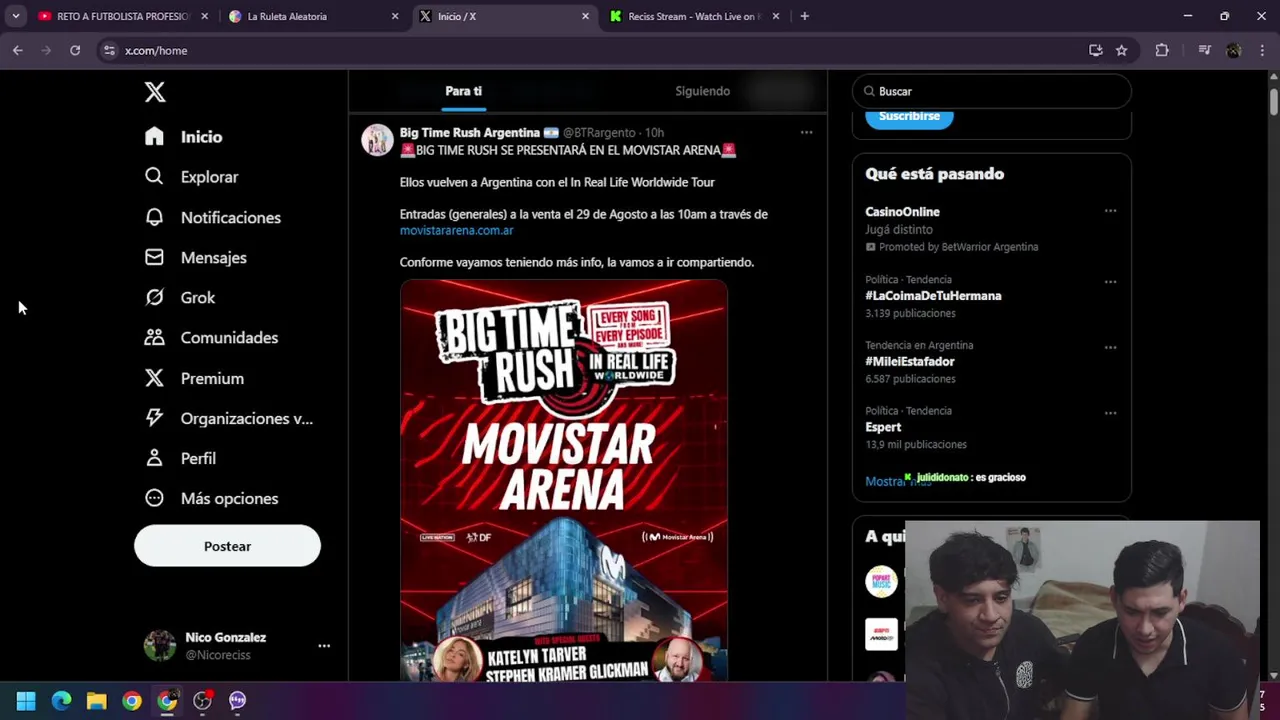The image size is (1280, 720).
Task: Open the Movistar Arena concert poster image
Action: [x=564, y=480]
